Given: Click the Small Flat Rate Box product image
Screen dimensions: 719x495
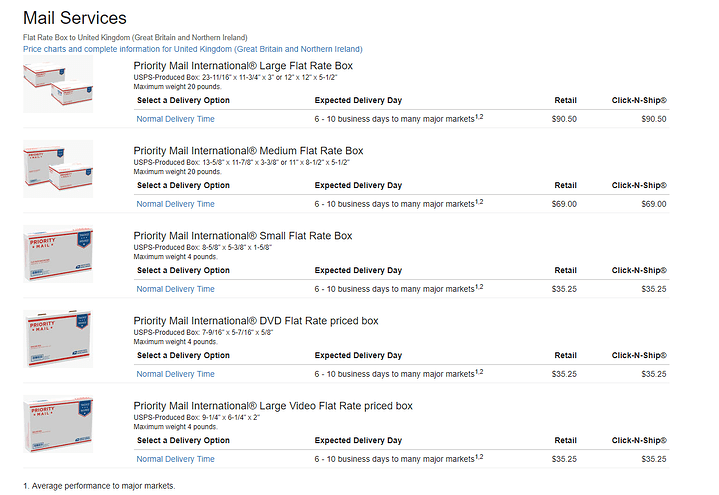Looking at the screenshot, I should pos(58,254).
